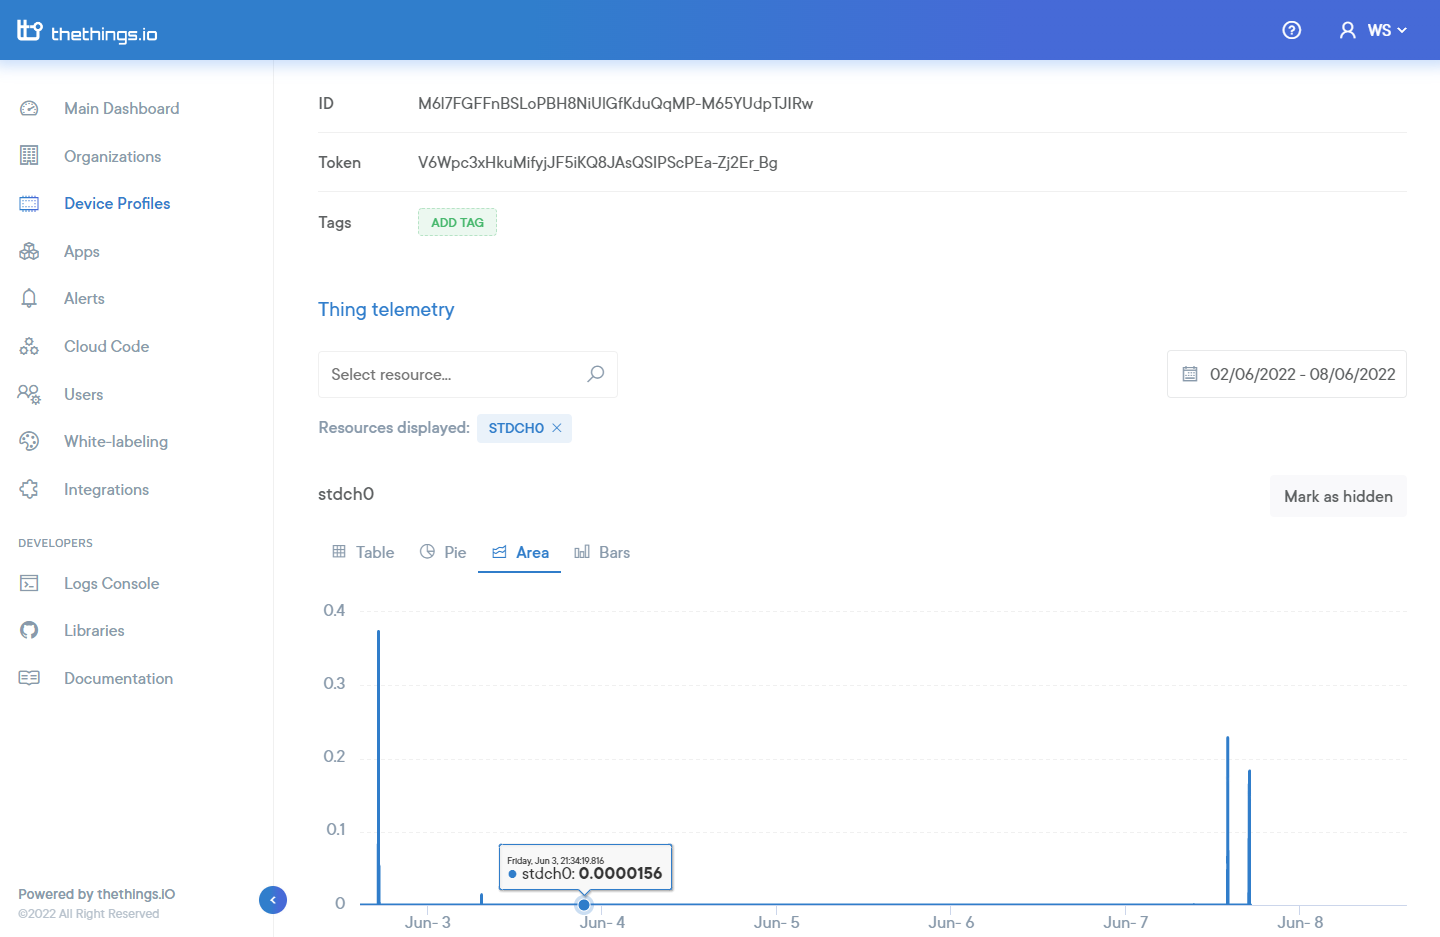Click the Apps cubes icon
The image size is (1440, 937).
(x=29, y=251)
